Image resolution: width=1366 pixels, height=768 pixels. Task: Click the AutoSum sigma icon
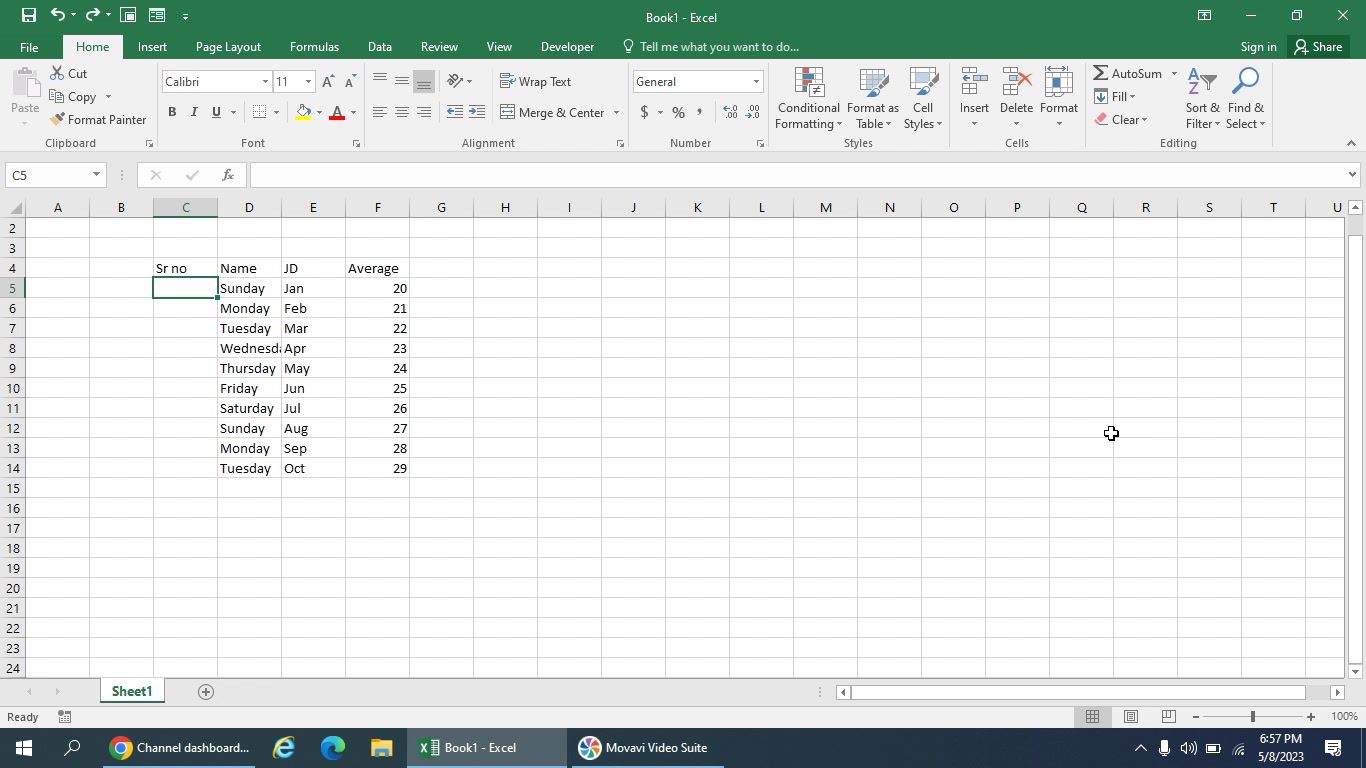pyautogui.click(x=1100, y=73)
